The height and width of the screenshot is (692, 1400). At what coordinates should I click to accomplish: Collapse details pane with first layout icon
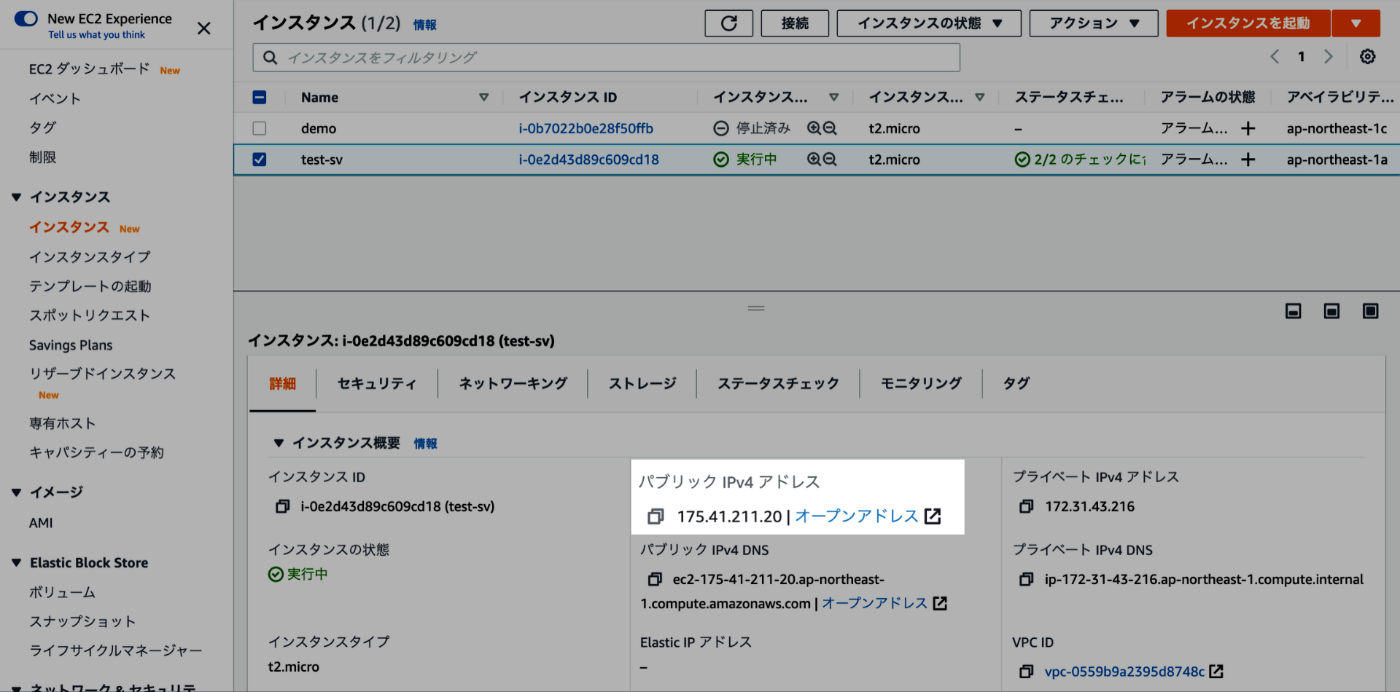(1293, 311)
